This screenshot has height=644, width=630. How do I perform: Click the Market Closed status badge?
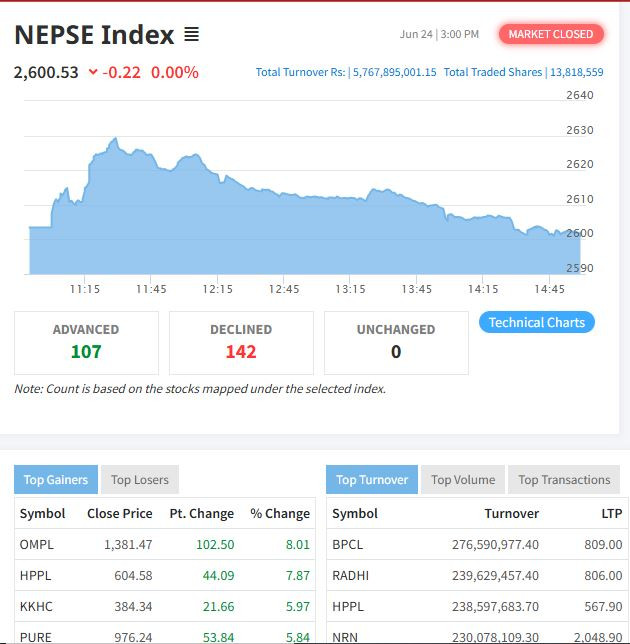coord(550,34)
